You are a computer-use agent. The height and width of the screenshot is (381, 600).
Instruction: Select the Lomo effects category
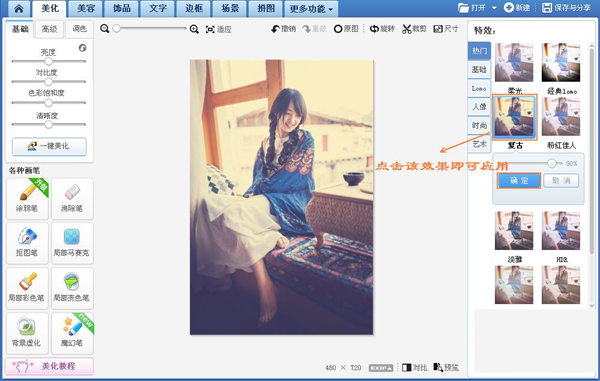pyautogui.click(x=479, y=88)
